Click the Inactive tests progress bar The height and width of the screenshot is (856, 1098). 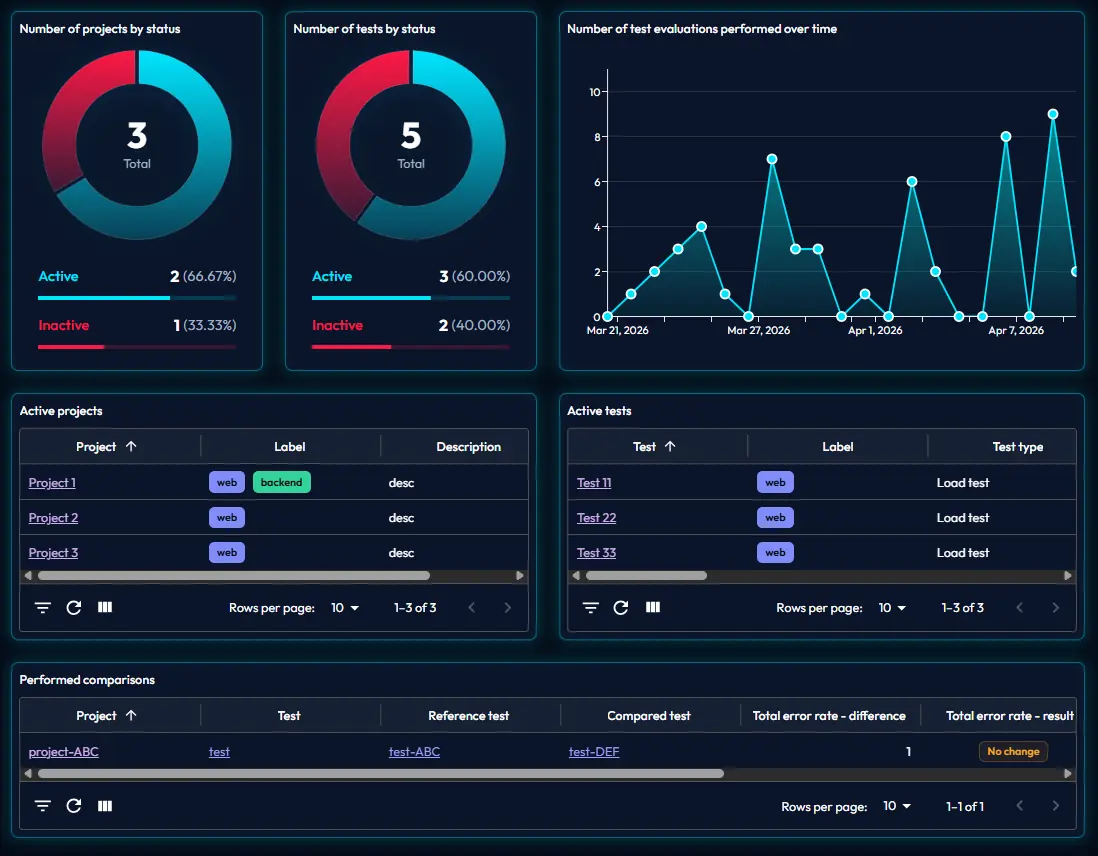pos(411,347)
